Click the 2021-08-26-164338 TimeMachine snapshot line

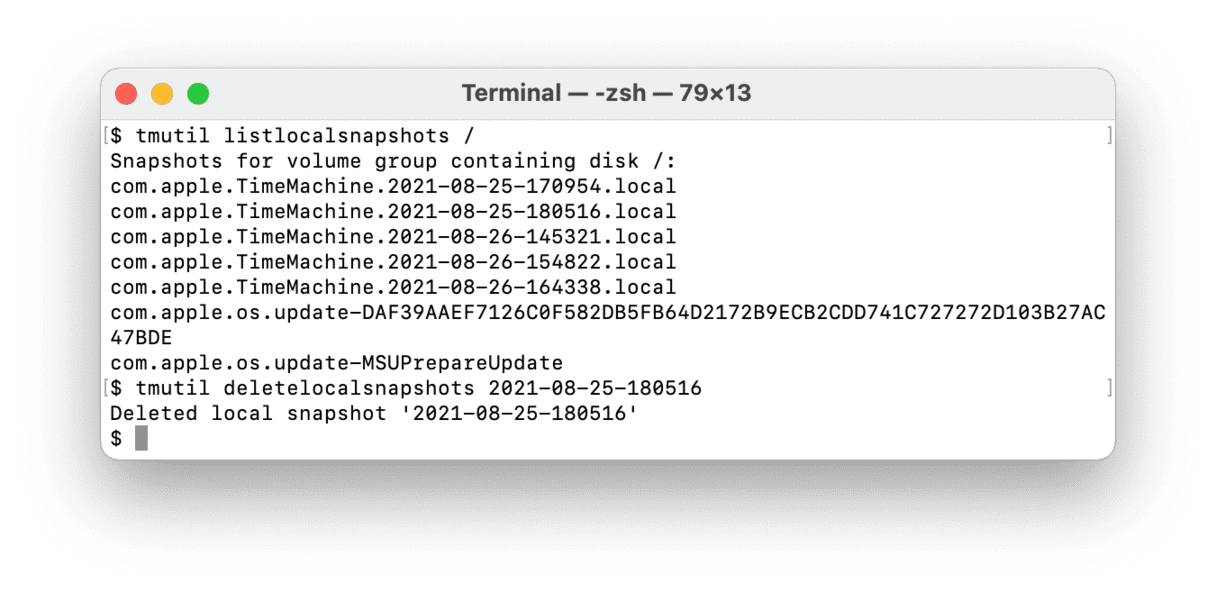(x=393, y=287)
